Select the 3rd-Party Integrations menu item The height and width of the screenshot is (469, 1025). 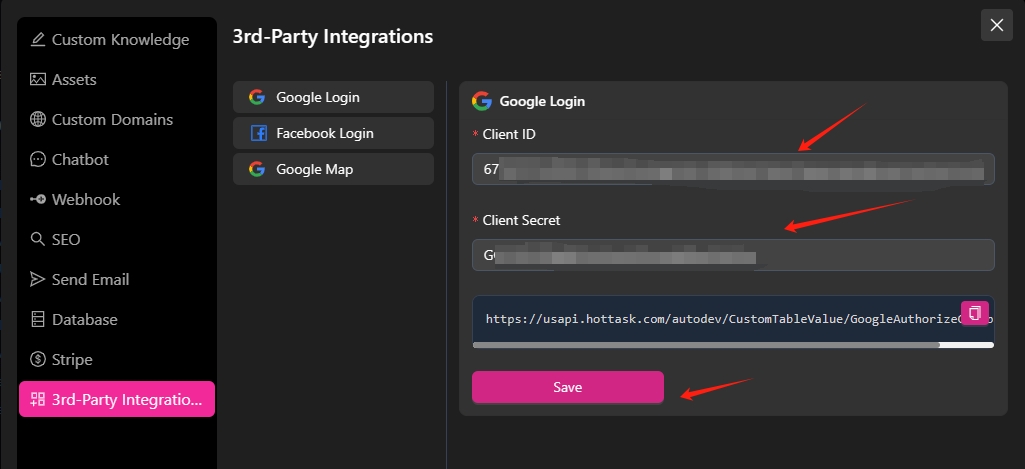pyautogui.click(x=117, y=399)
